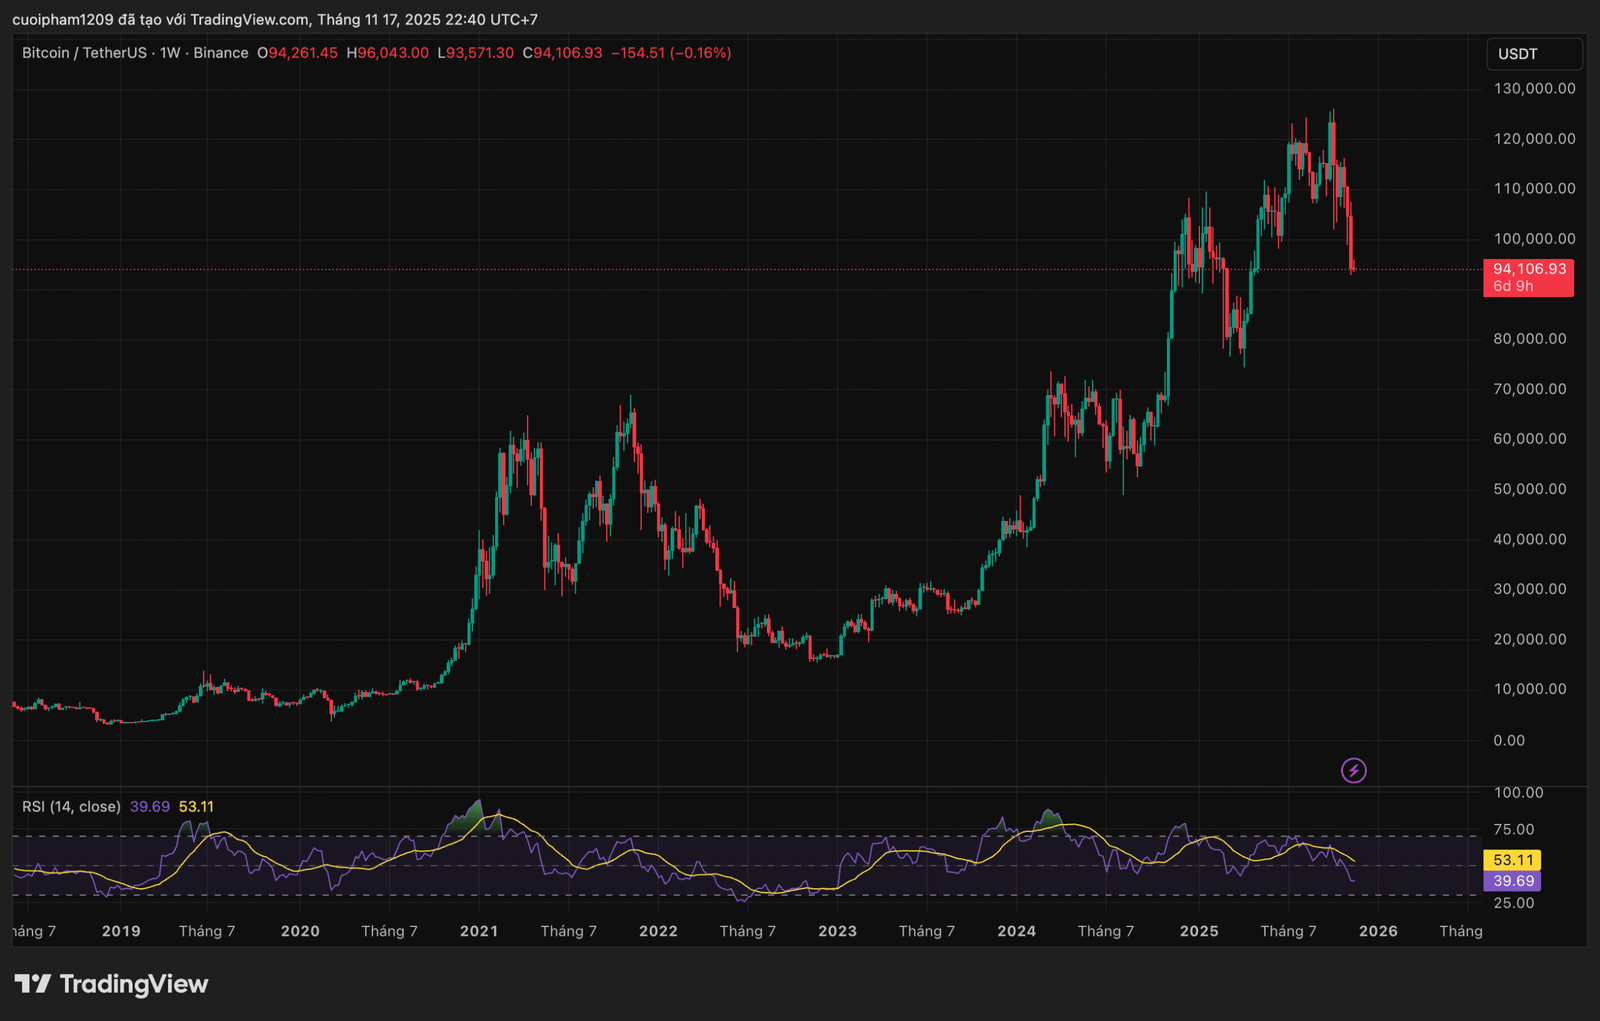This screenshot has height=1021, width=1600.
Task: Click the low value L93,571.30 in header
Action: click(475, 53)
